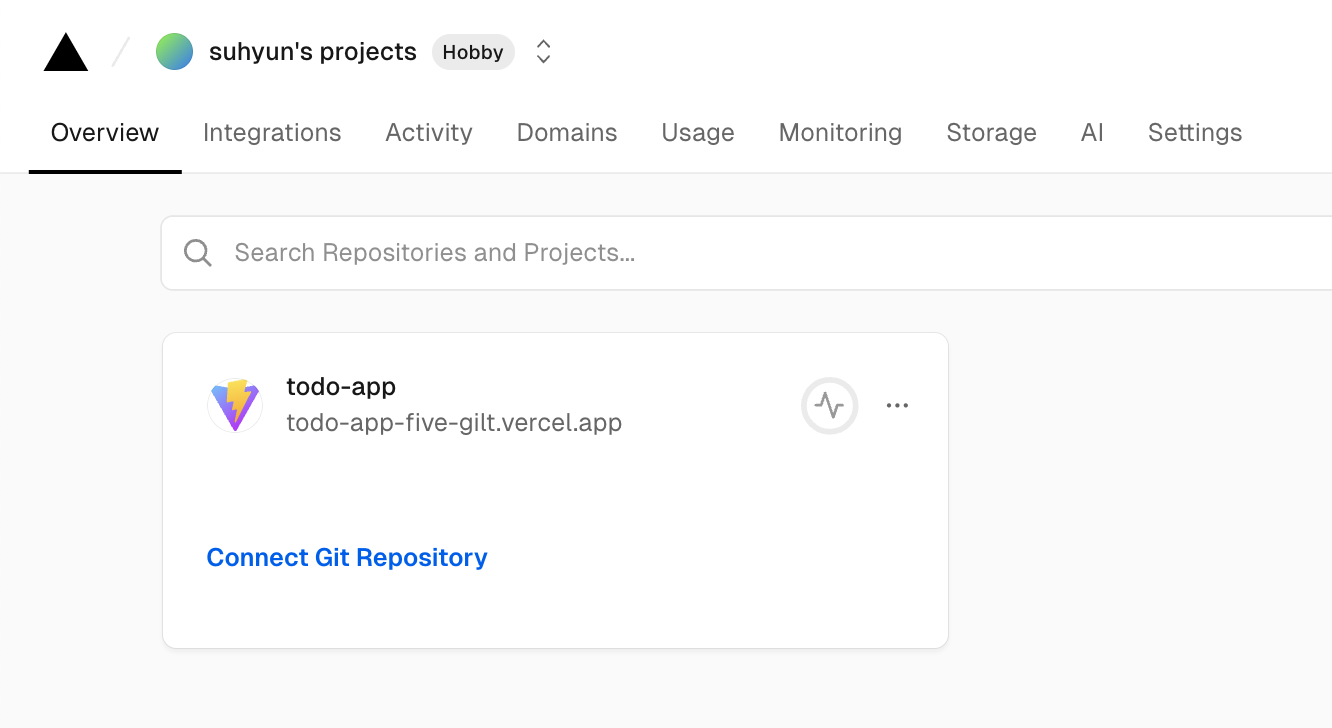
Task: Click the Connect Git Repository link
Action: pyautogui.click(x=347, y=557)
